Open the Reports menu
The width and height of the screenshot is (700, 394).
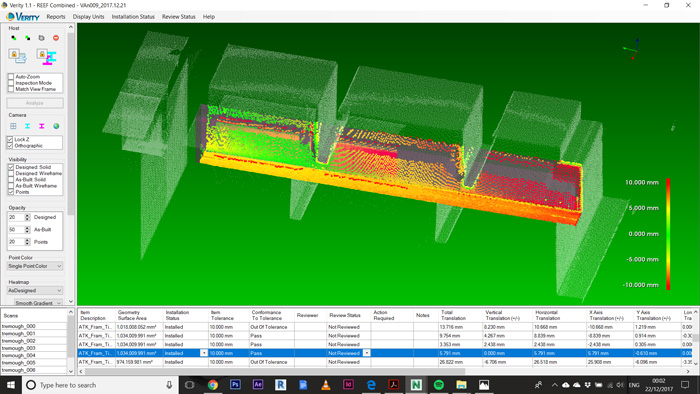coord(56,17)
